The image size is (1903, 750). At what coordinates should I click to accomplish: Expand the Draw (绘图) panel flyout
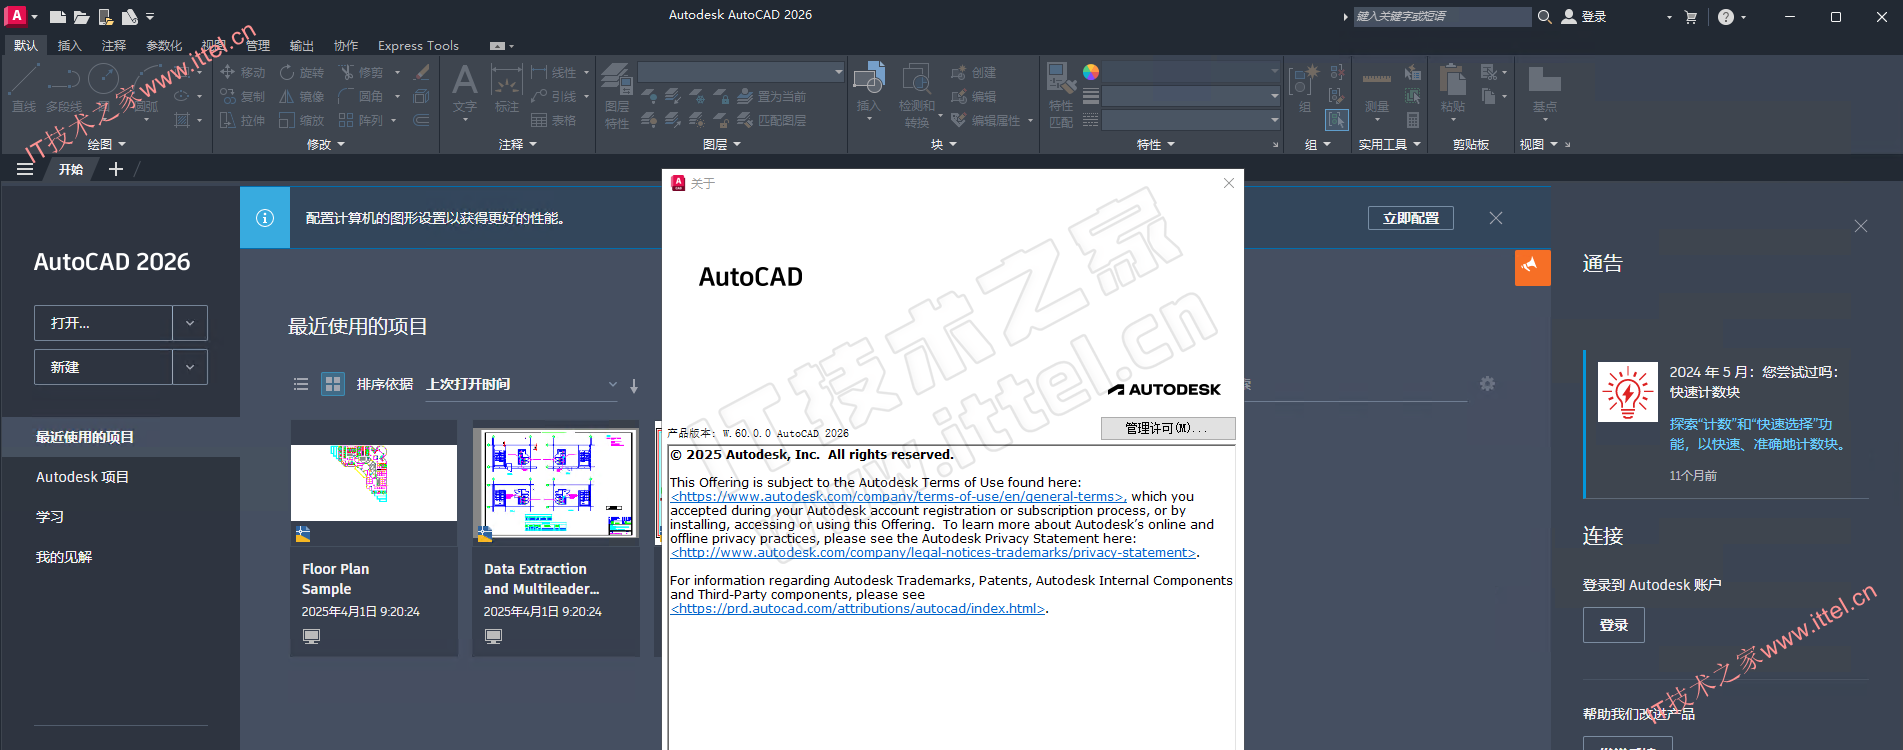pos(107,144)
